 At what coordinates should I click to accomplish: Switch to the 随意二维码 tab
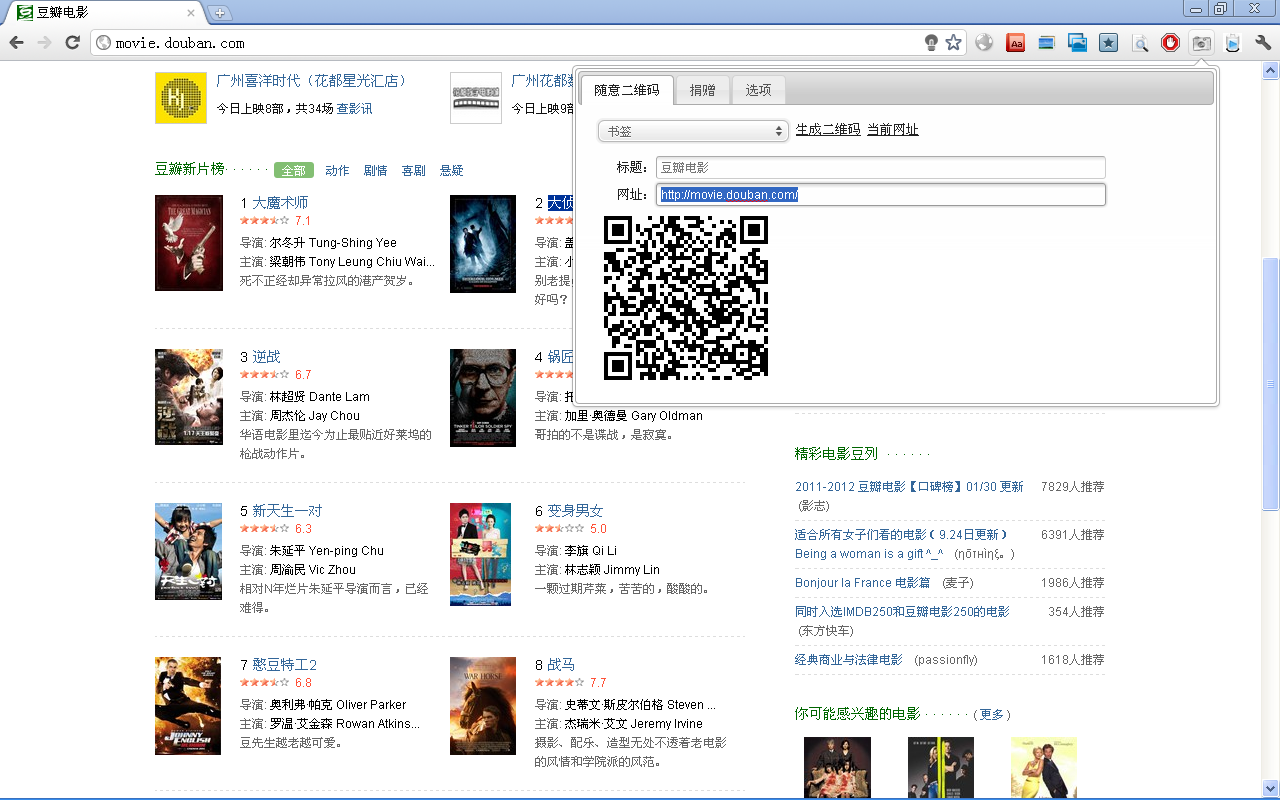[x=627, y=90]
